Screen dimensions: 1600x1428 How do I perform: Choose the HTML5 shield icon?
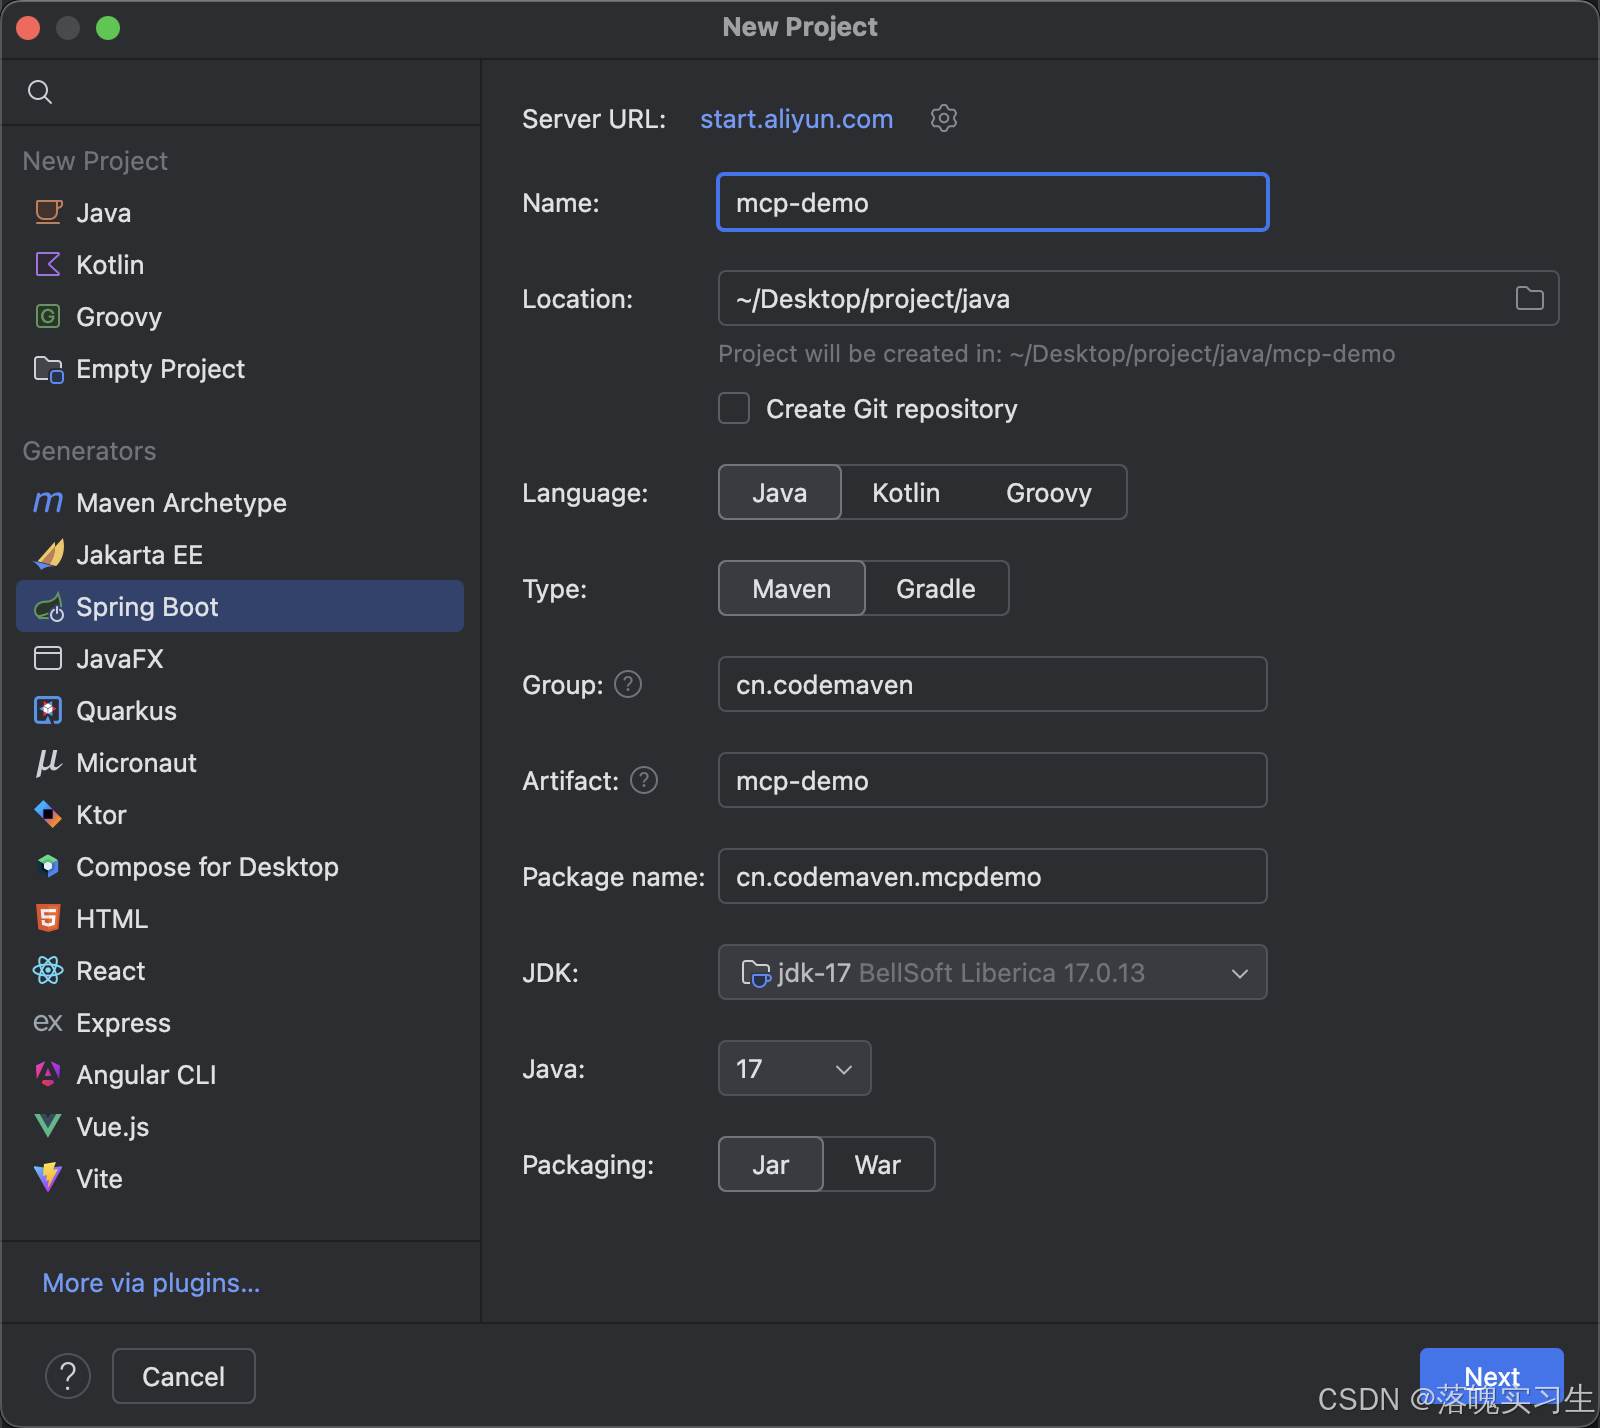tap(48, 918)
